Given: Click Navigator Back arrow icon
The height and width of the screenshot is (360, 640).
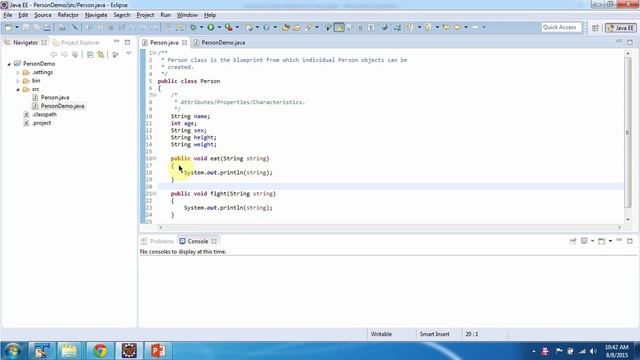Looking at the screenshot, I should tap(53, 54).
